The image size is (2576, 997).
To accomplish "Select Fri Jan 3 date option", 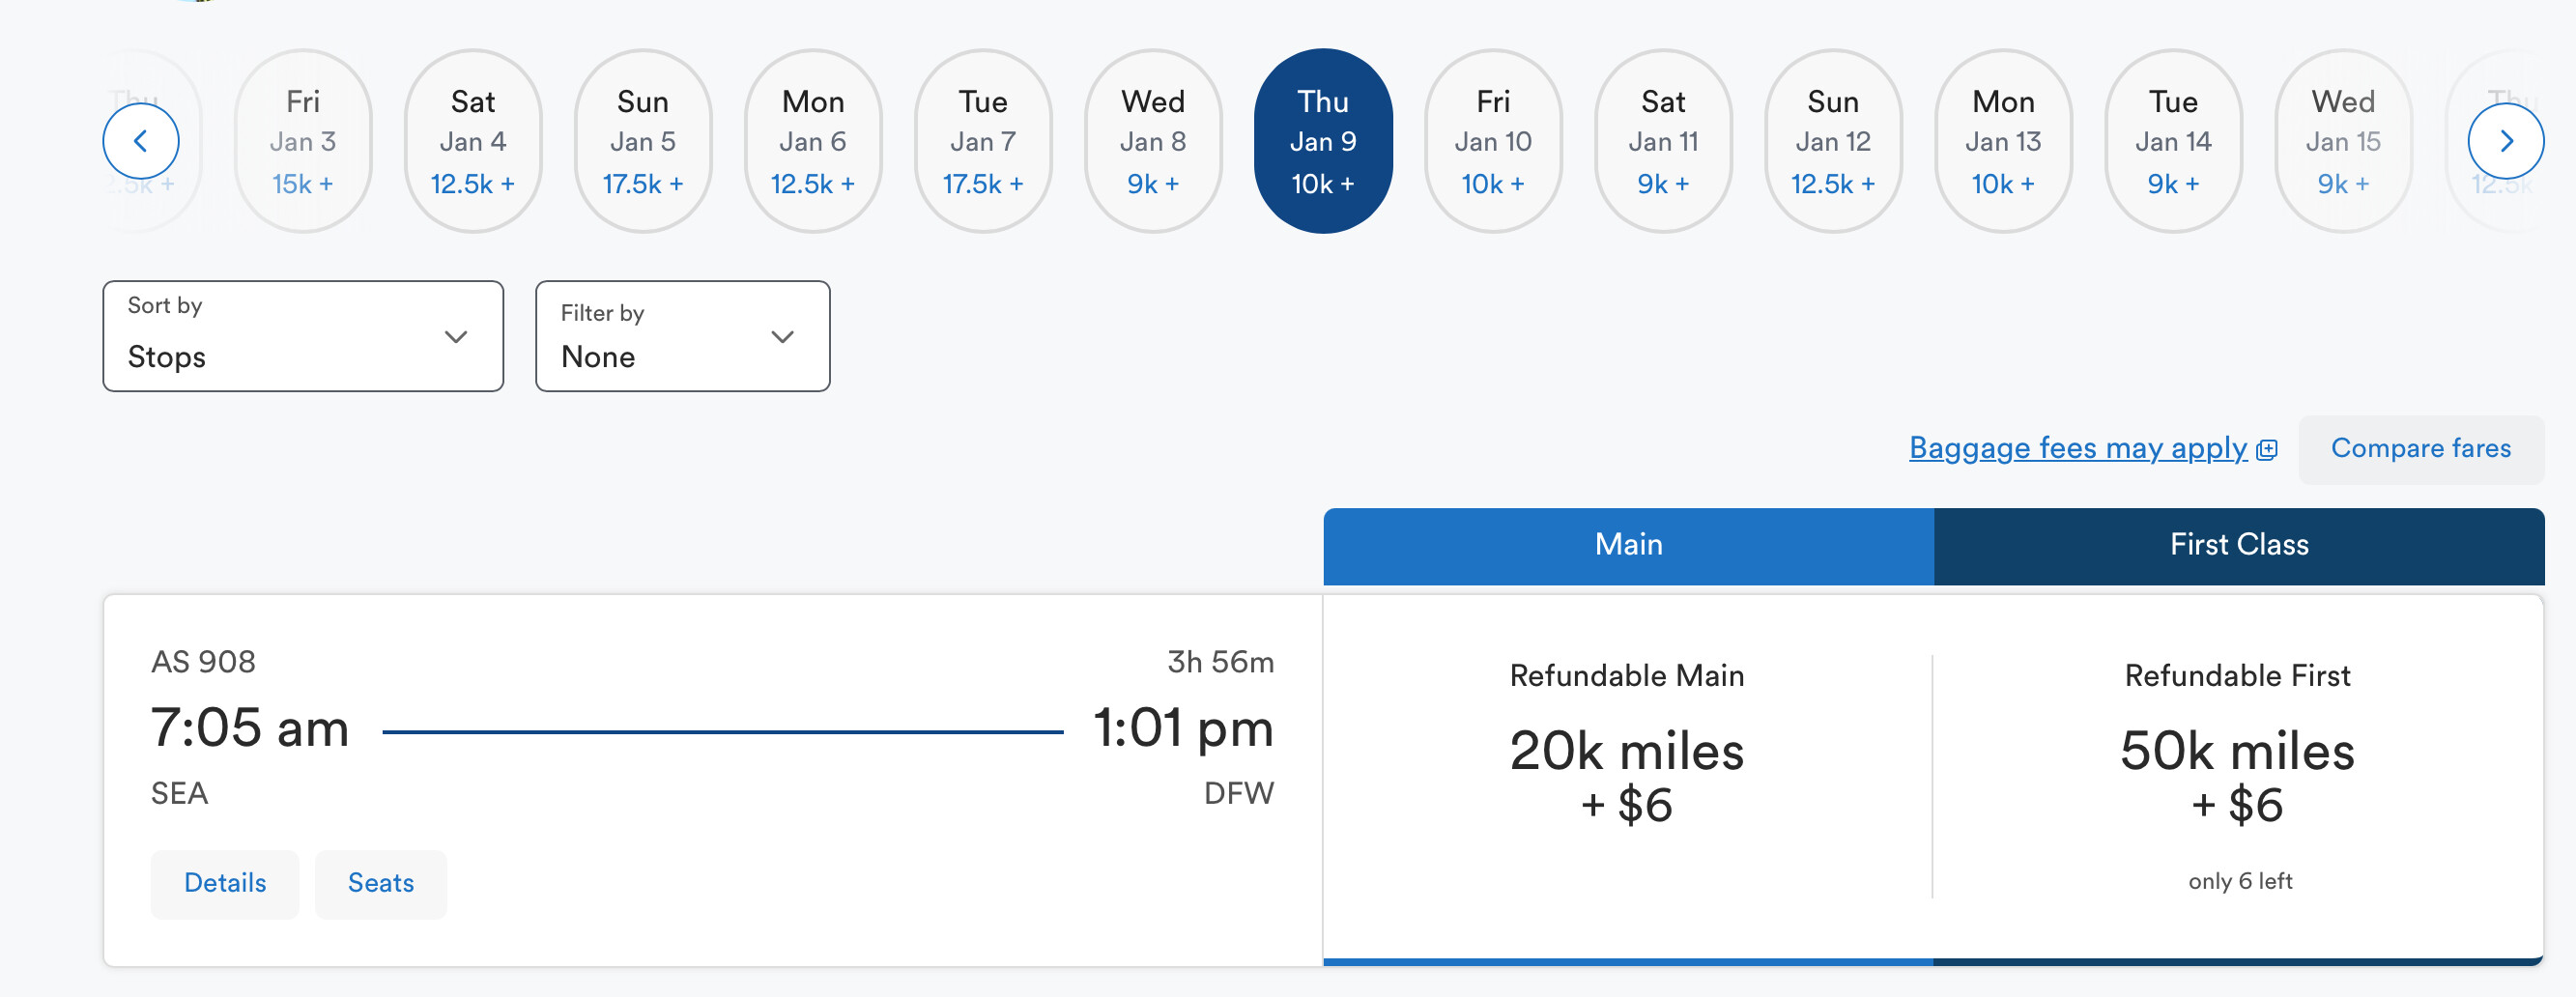I will coord(303,141).
